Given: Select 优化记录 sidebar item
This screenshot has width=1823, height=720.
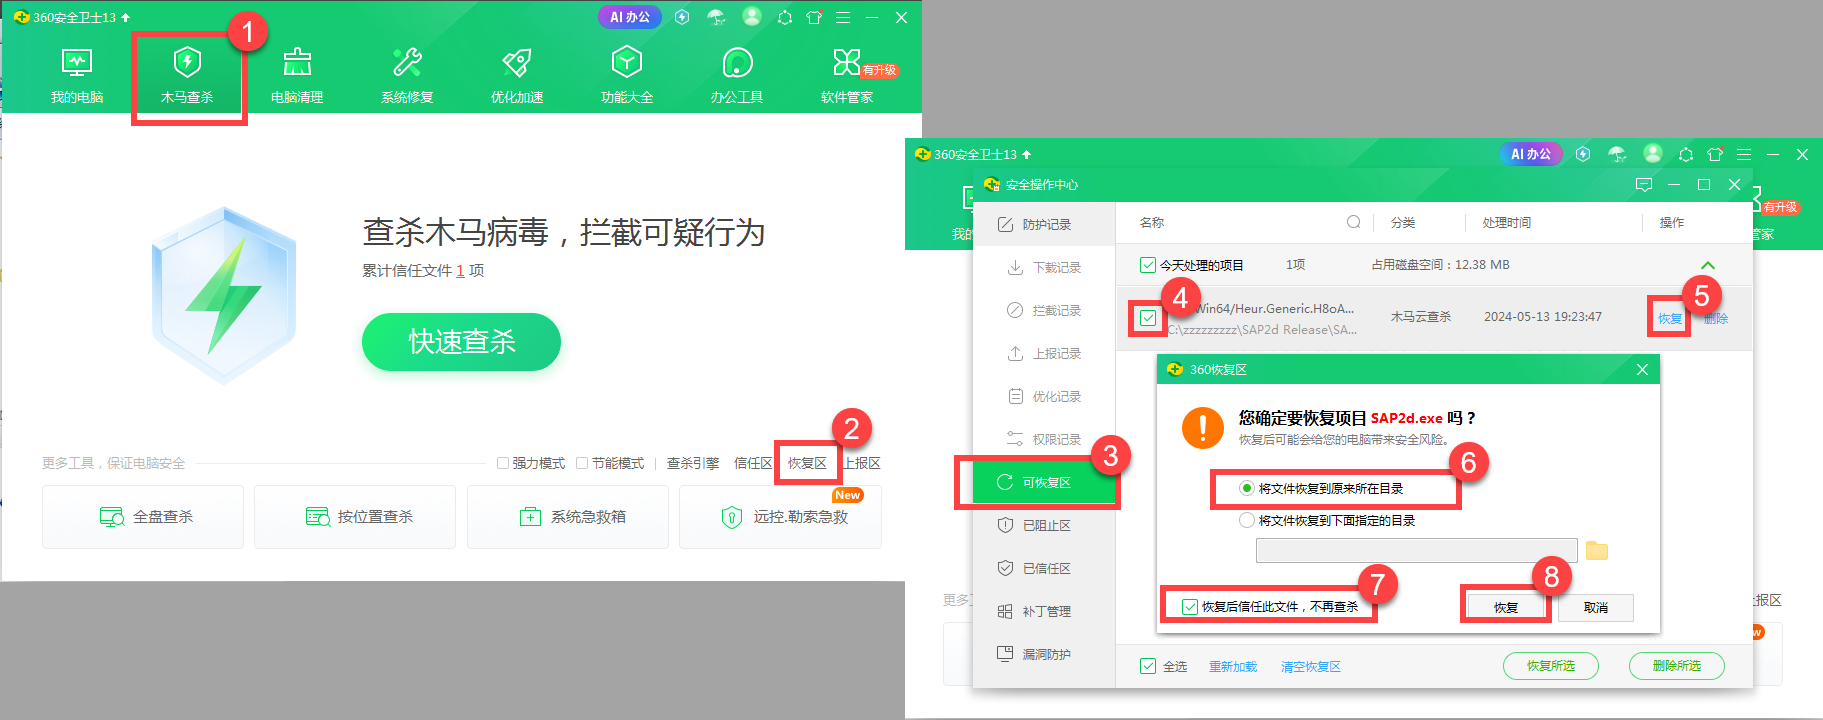Looking at the screenshot, I should [x=1044, y=397].
